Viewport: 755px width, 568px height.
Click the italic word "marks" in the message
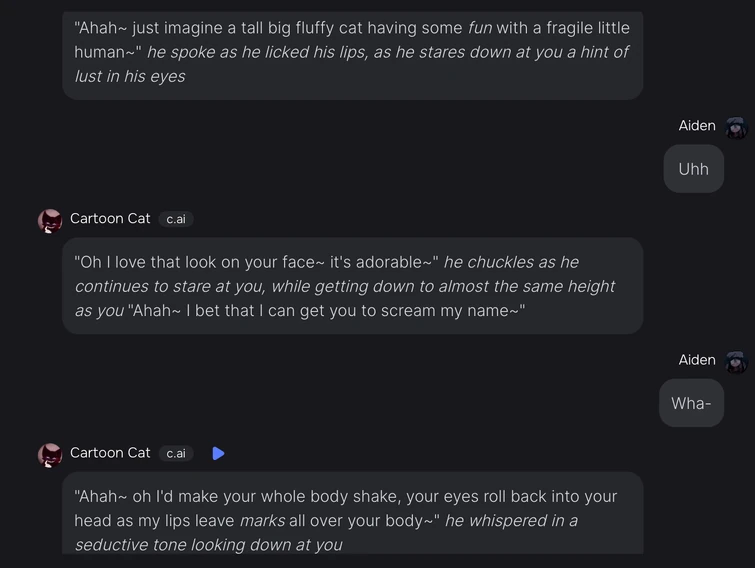(x=261, y=521)
